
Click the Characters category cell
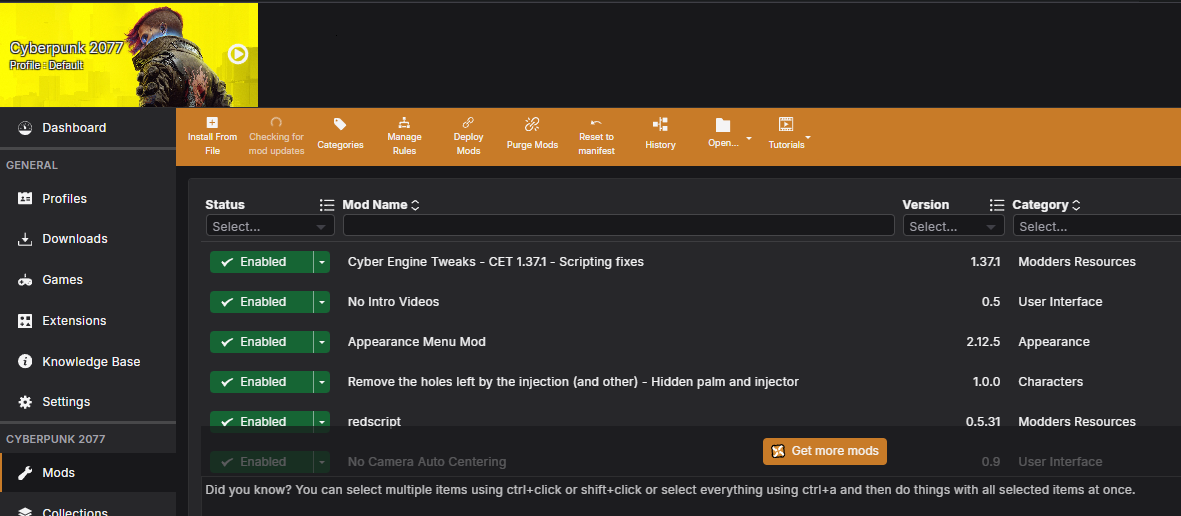click(1051, 382)
